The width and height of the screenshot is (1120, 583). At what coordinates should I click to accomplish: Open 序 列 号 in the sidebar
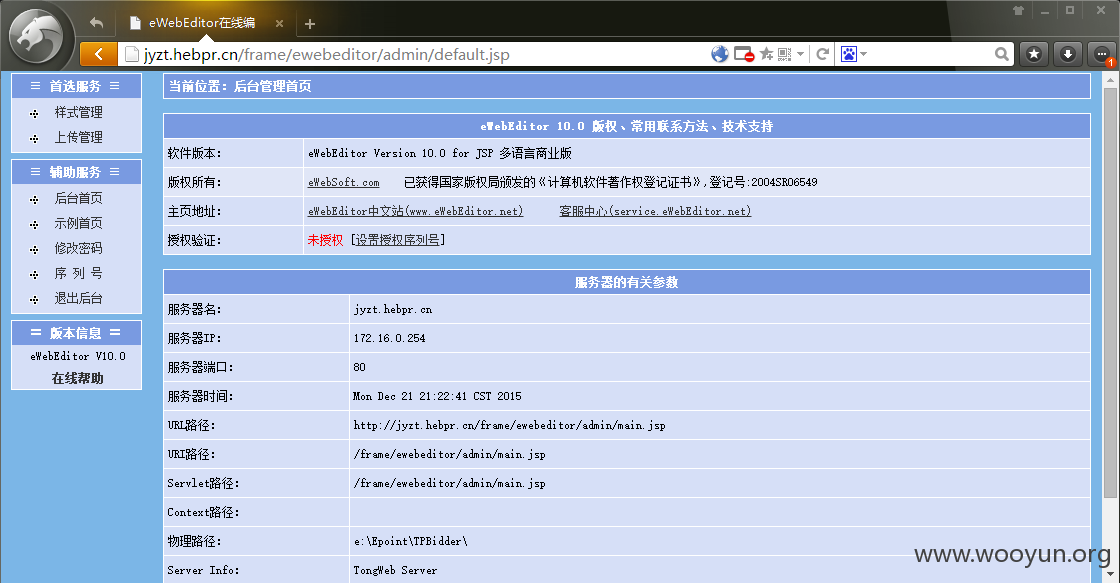point(79,273)
